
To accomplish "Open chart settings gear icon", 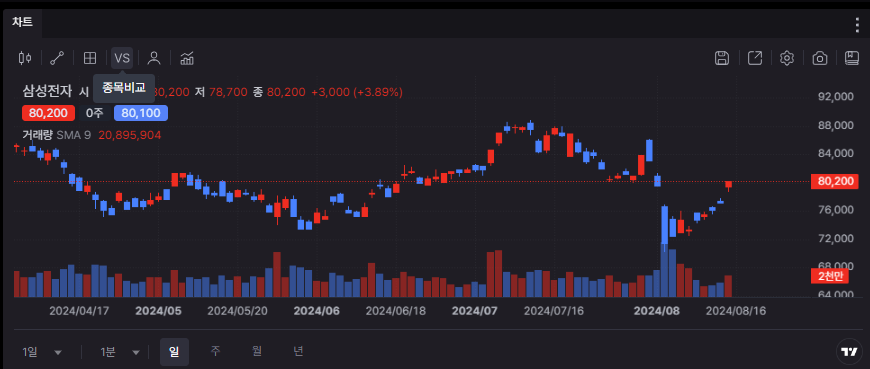I will 787,58.
